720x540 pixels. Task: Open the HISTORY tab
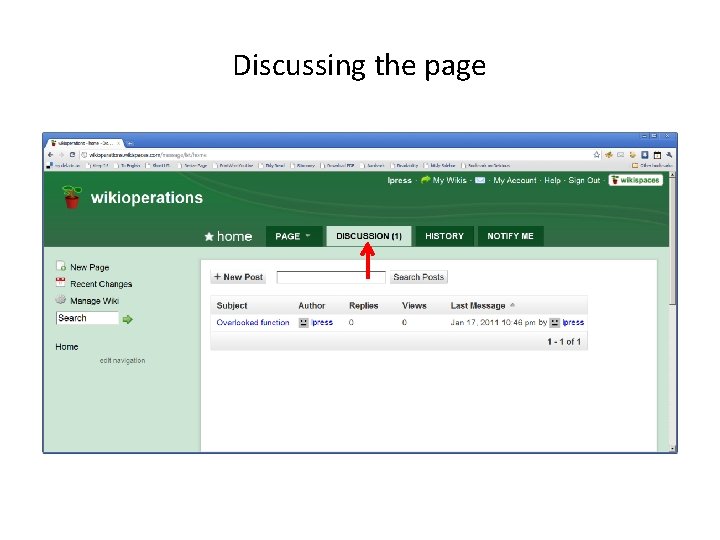tap(444, 236)
